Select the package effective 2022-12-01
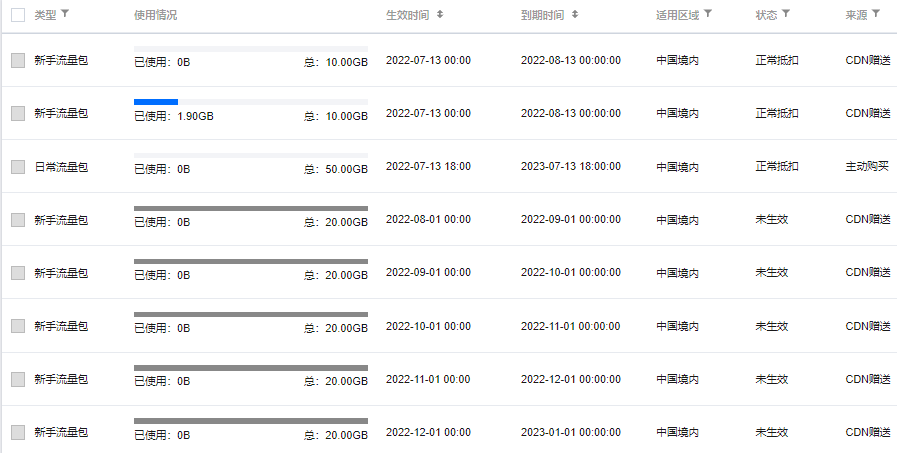This screenshot has height=453, width=897. 18,433
